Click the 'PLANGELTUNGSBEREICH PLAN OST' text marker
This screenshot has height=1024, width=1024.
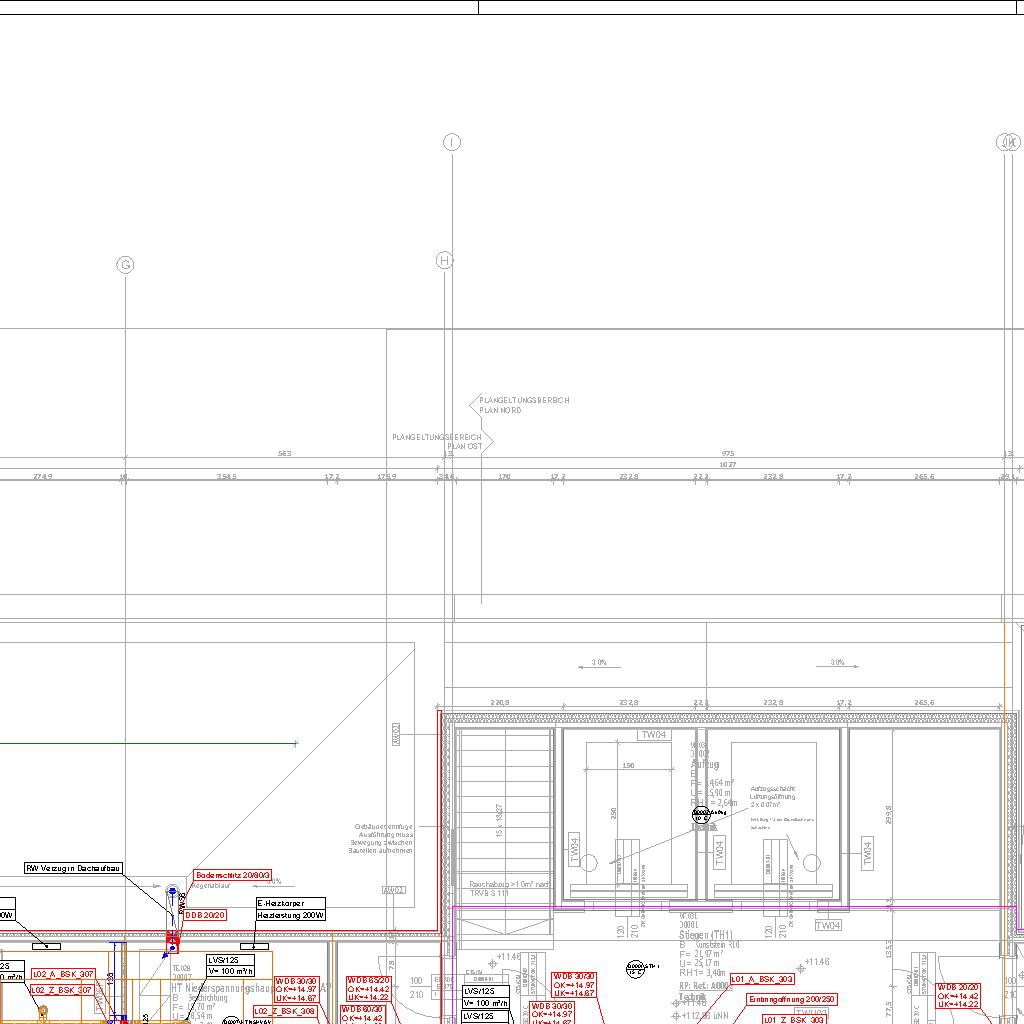click(437, 441)
